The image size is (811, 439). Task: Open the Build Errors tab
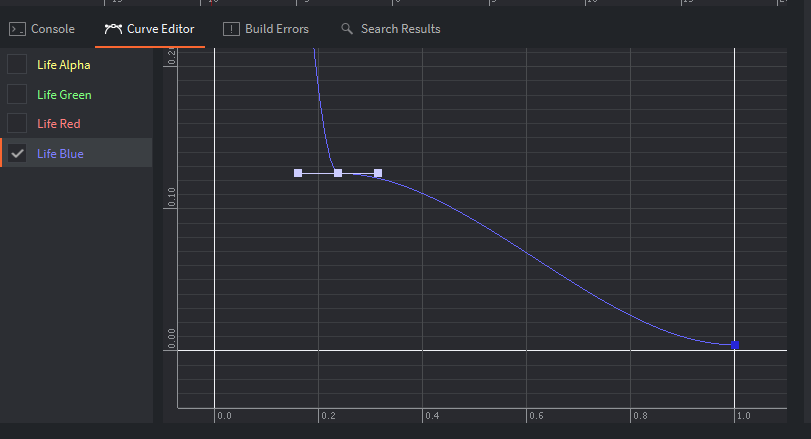pyautogui.click(x=266, y=29)
